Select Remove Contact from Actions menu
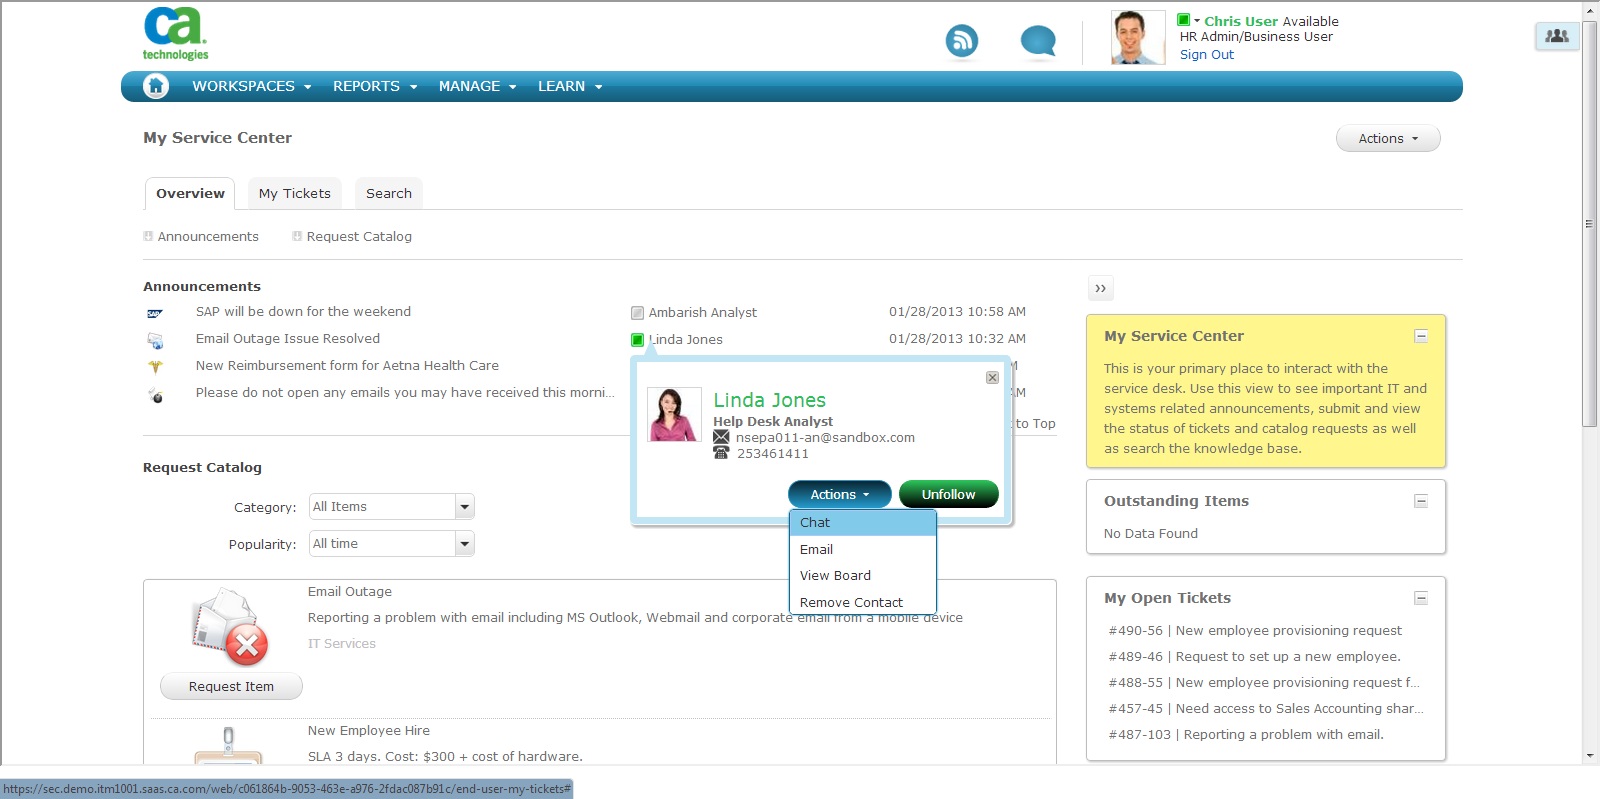1600x799 pixels. (x=863, y=602)
